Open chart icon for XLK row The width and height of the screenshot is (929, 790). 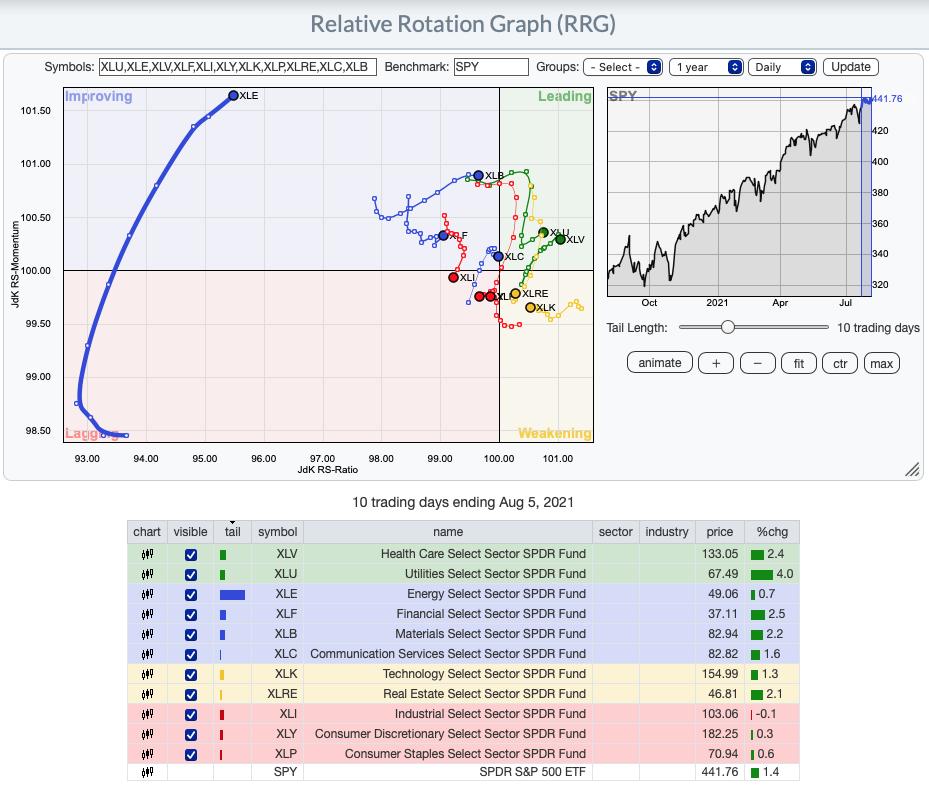tap(147, 674)
